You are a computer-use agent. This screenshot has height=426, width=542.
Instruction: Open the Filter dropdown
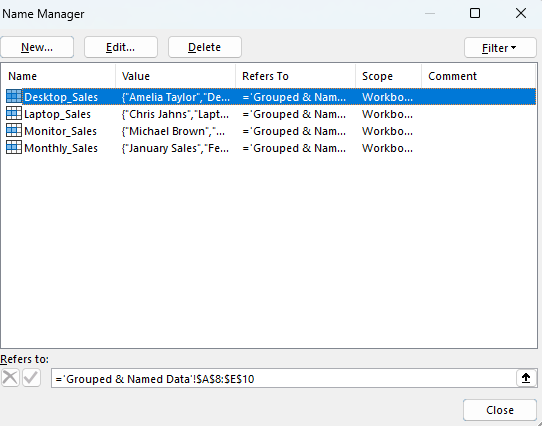tap(500, 48)
